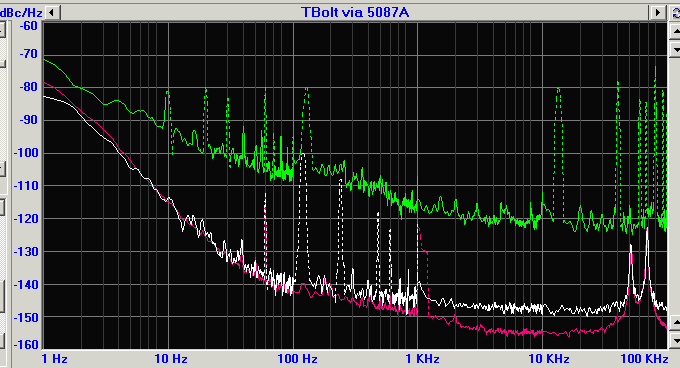Click the dBc/Hz axis unit label
680x368 pixels.
click(21, 13)
